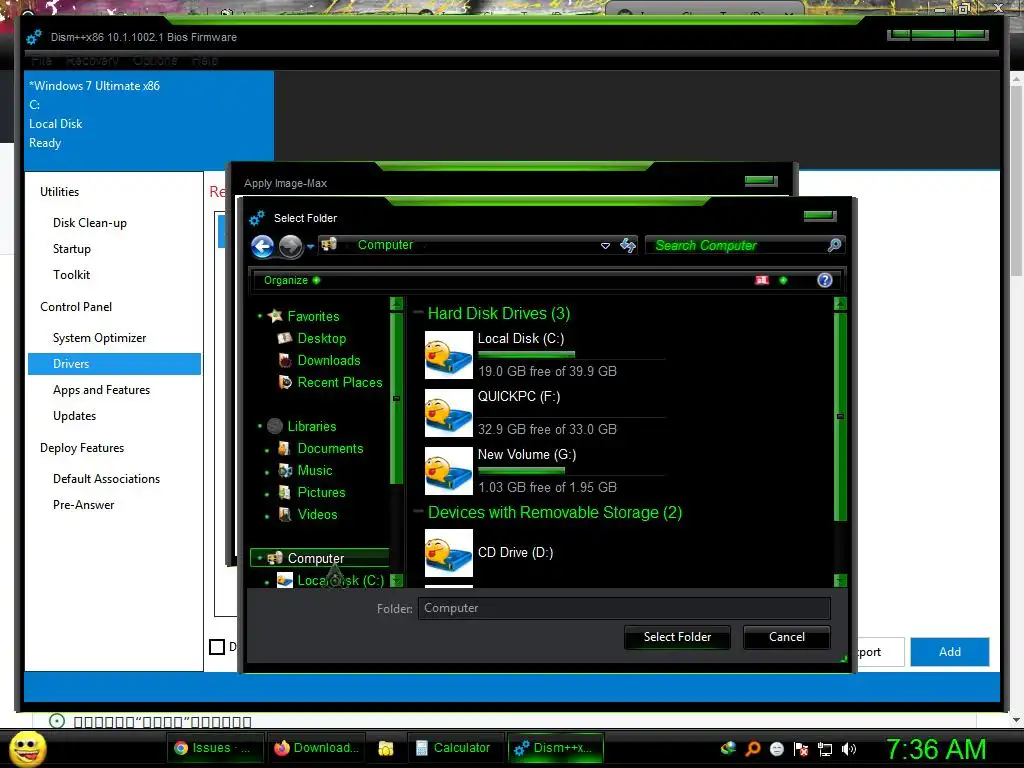This screenshot has width=1024, height=768.
Task: Switch to the Firefox Download taskbar item
Action: [316, 748]
